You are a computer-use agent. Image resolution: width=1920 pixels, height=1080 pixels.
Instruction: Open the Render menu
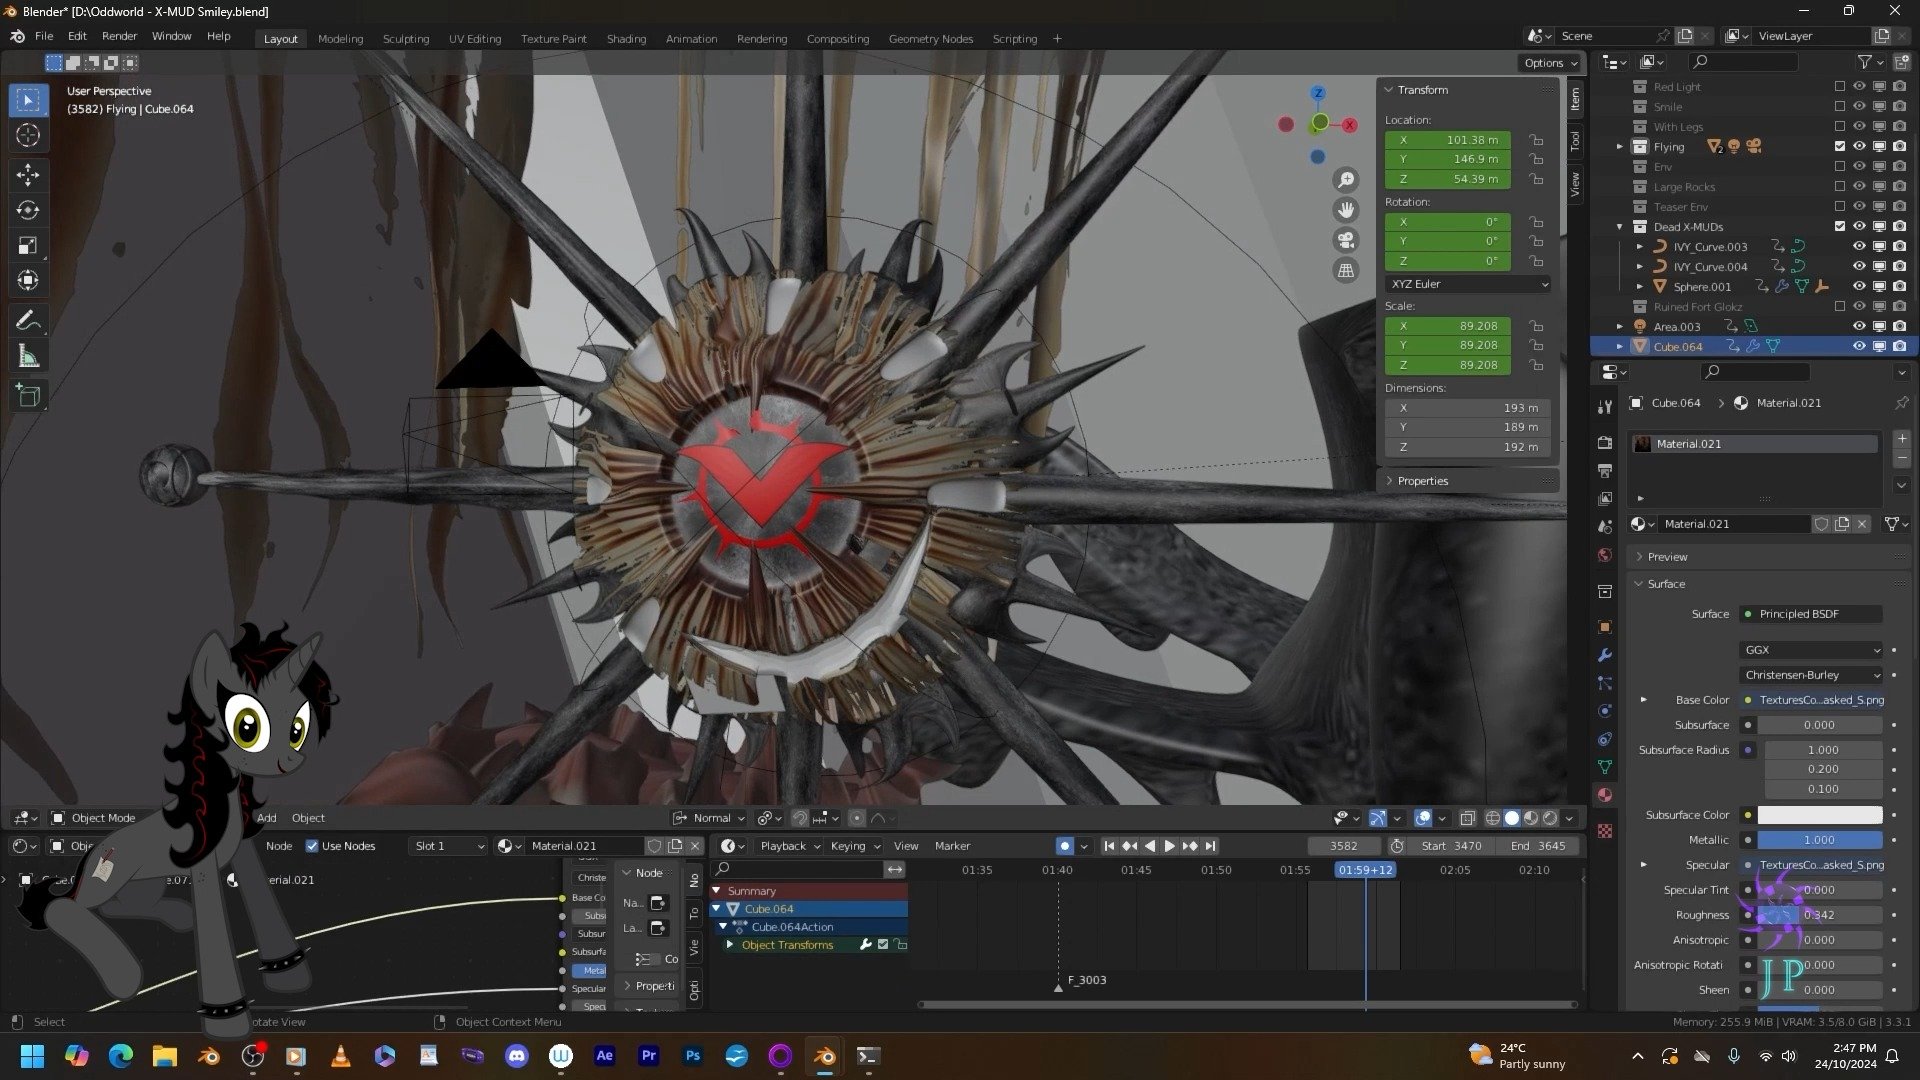(119, 36)
